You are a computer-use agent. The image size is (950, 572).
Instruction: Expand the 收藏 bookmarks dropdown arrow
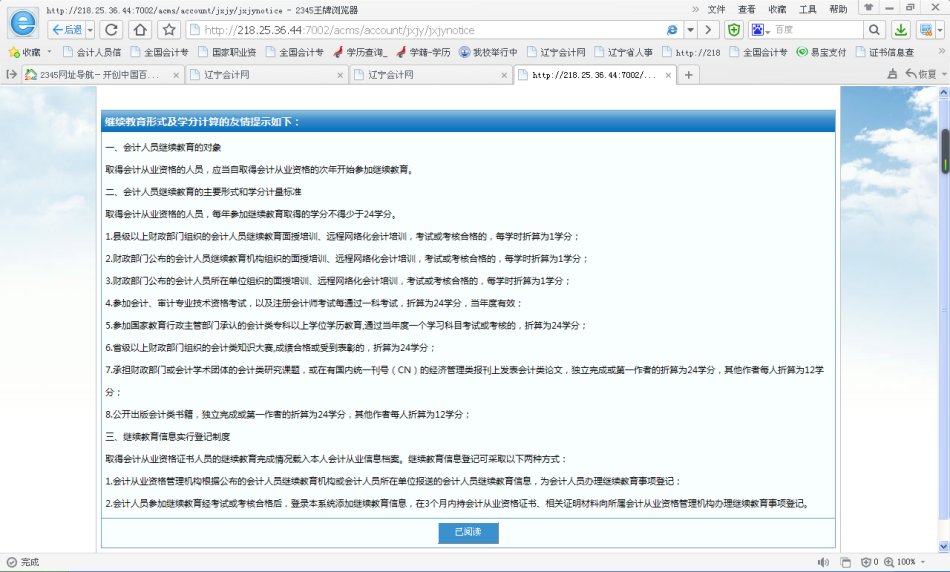(x=49, y=52)
